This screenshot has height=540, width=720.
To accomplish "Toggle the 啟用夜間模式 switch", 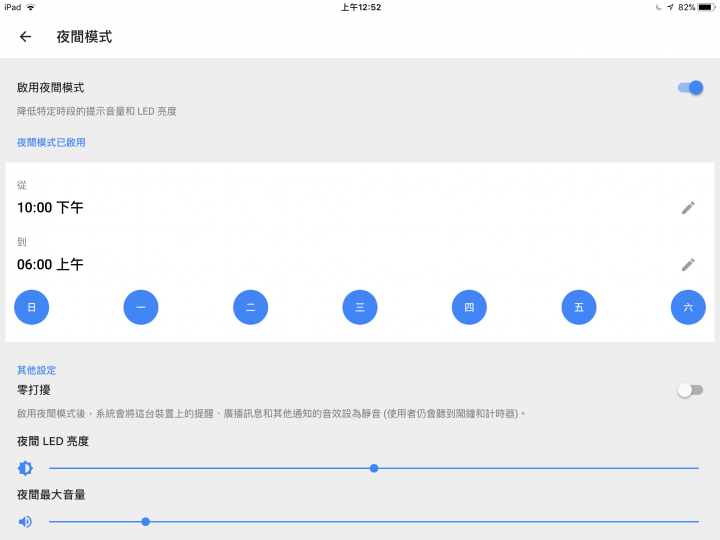I will pos(690,88).
